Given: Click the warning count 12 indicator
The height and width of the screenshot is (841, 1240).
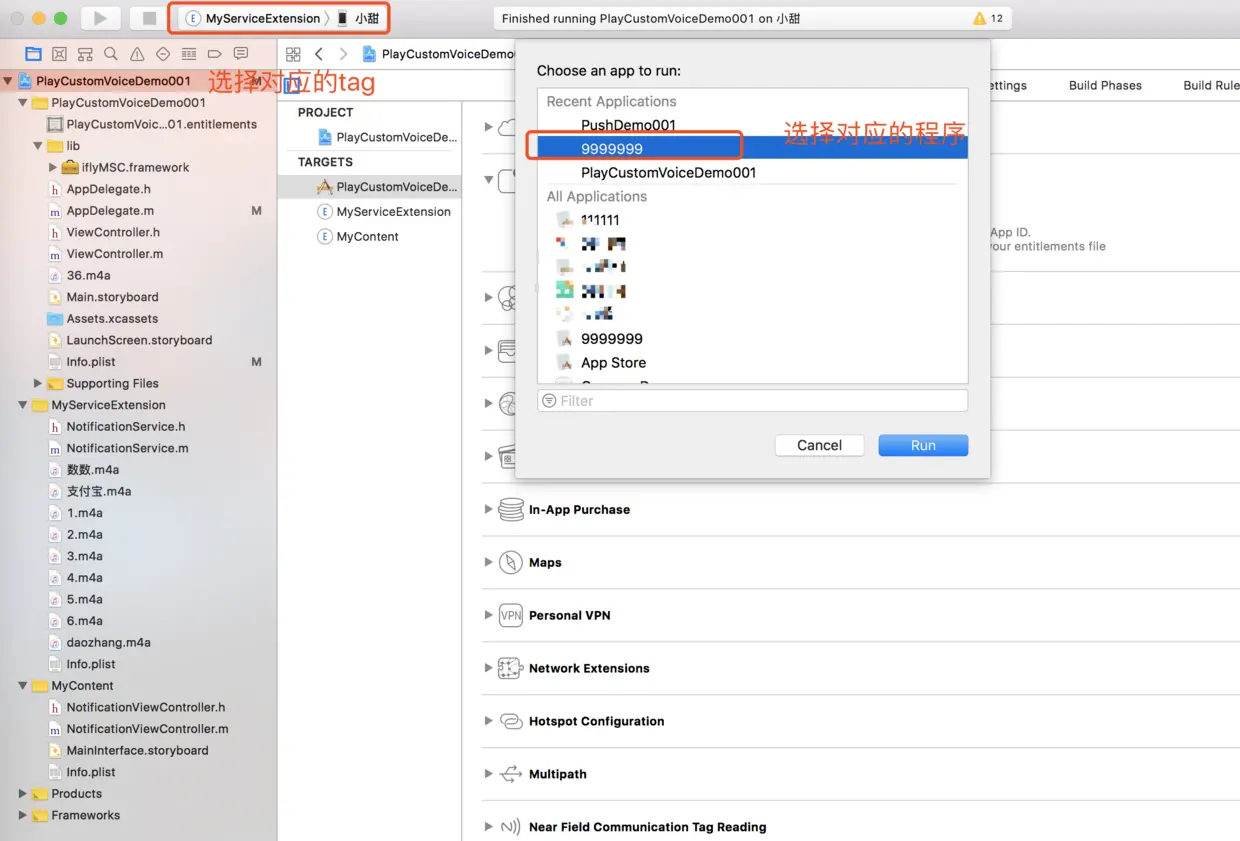Looking at the screenshot, I should point(988,18).
